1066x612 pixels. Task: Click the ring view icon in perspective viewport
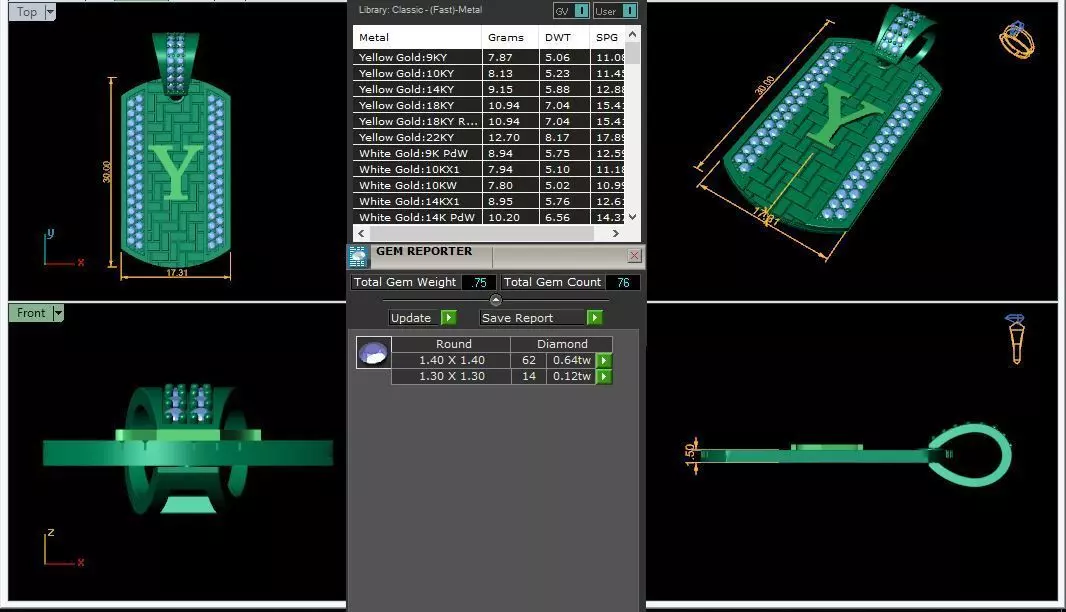tap(1016, 40)
